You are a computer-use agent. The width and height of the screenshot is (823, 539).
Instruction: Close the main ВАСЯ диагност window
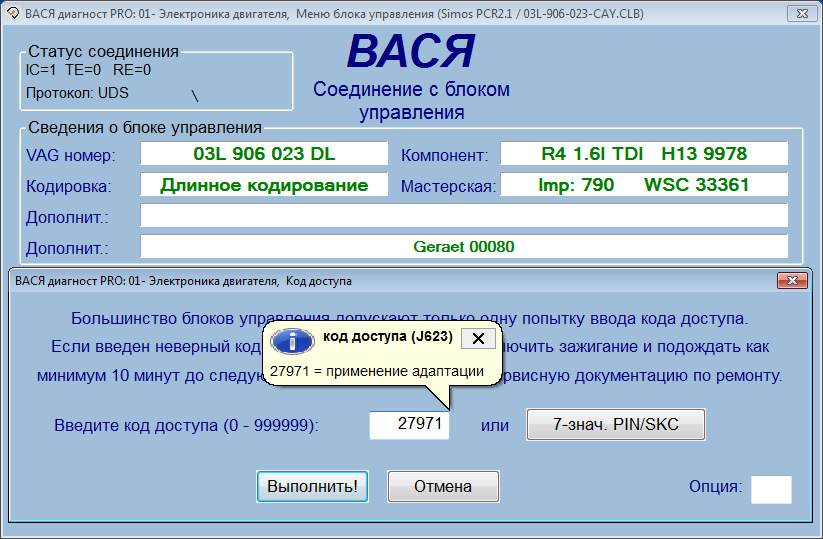pos(802,14)
